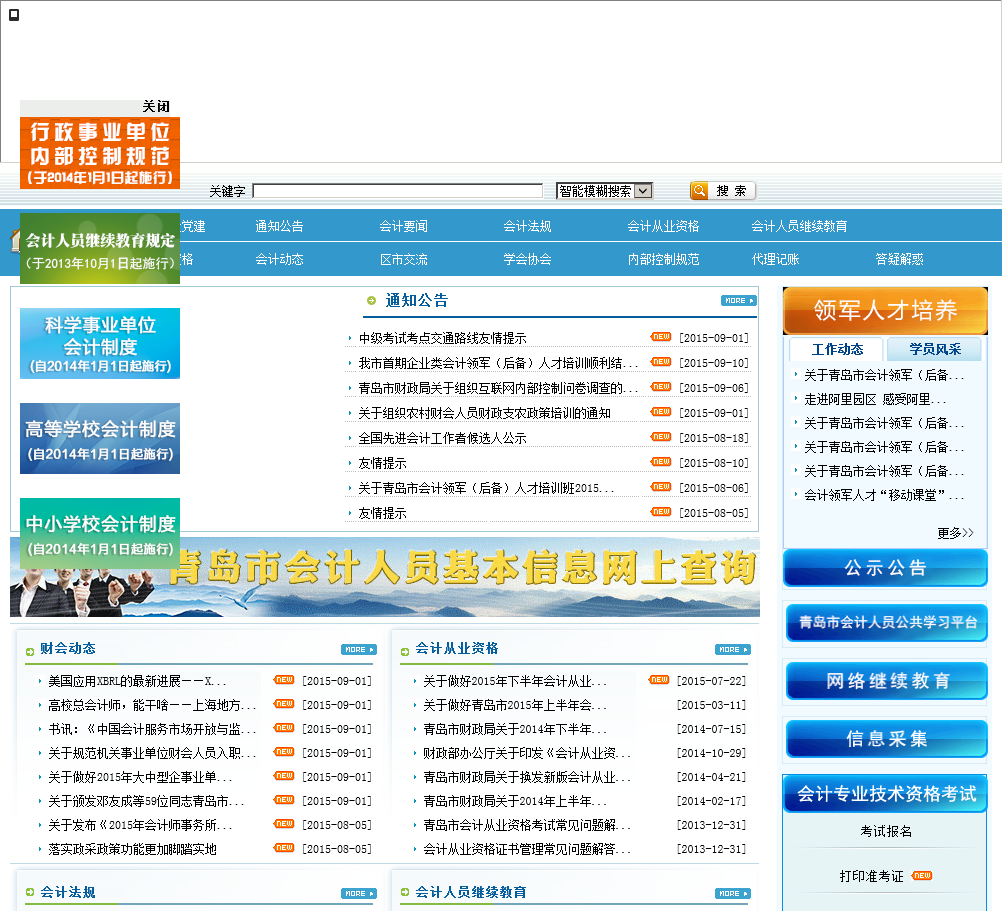Open the 高等学校会计制度 banner

[100, 439]
